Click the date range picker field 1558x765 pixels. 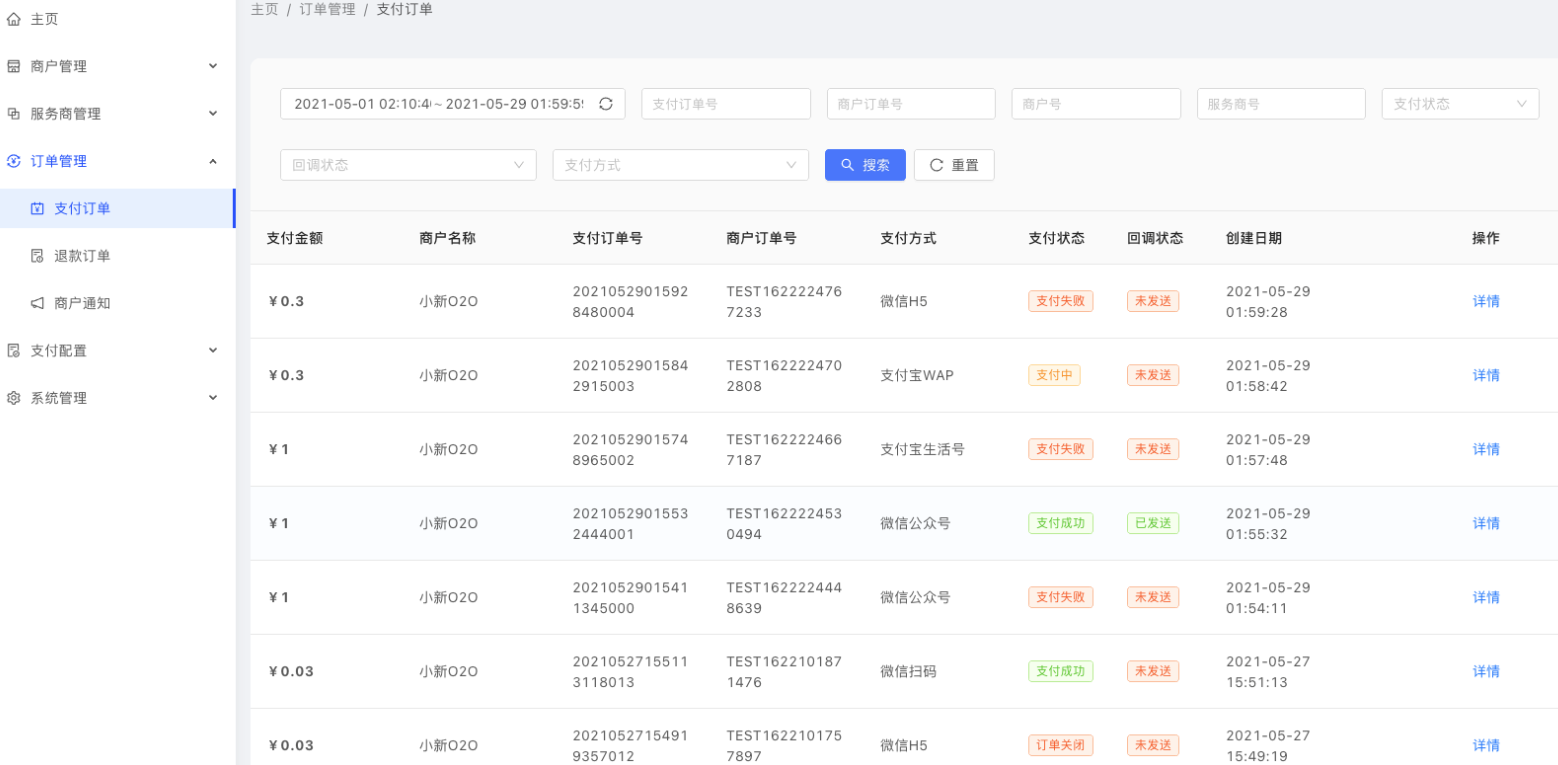[452, 104]
